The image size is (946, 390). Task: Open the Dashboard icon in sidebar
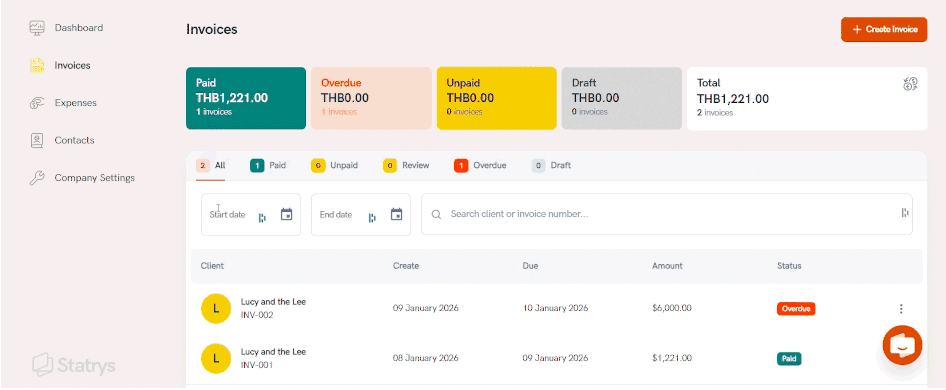(x=37, y=28)
